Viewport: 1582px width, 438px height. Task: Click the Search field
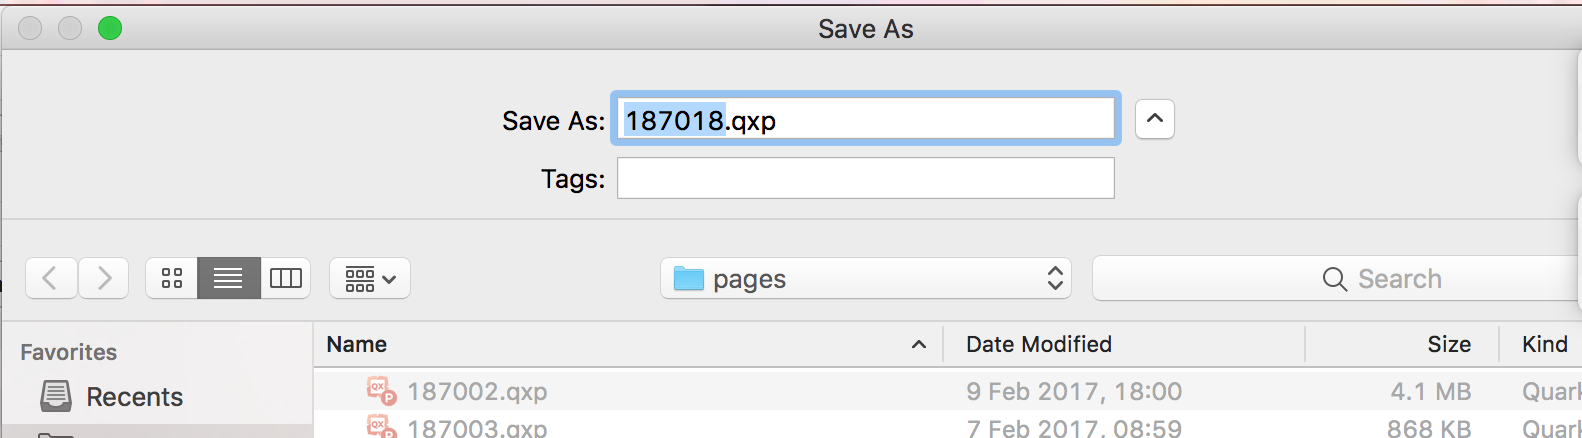(1337, 278)
